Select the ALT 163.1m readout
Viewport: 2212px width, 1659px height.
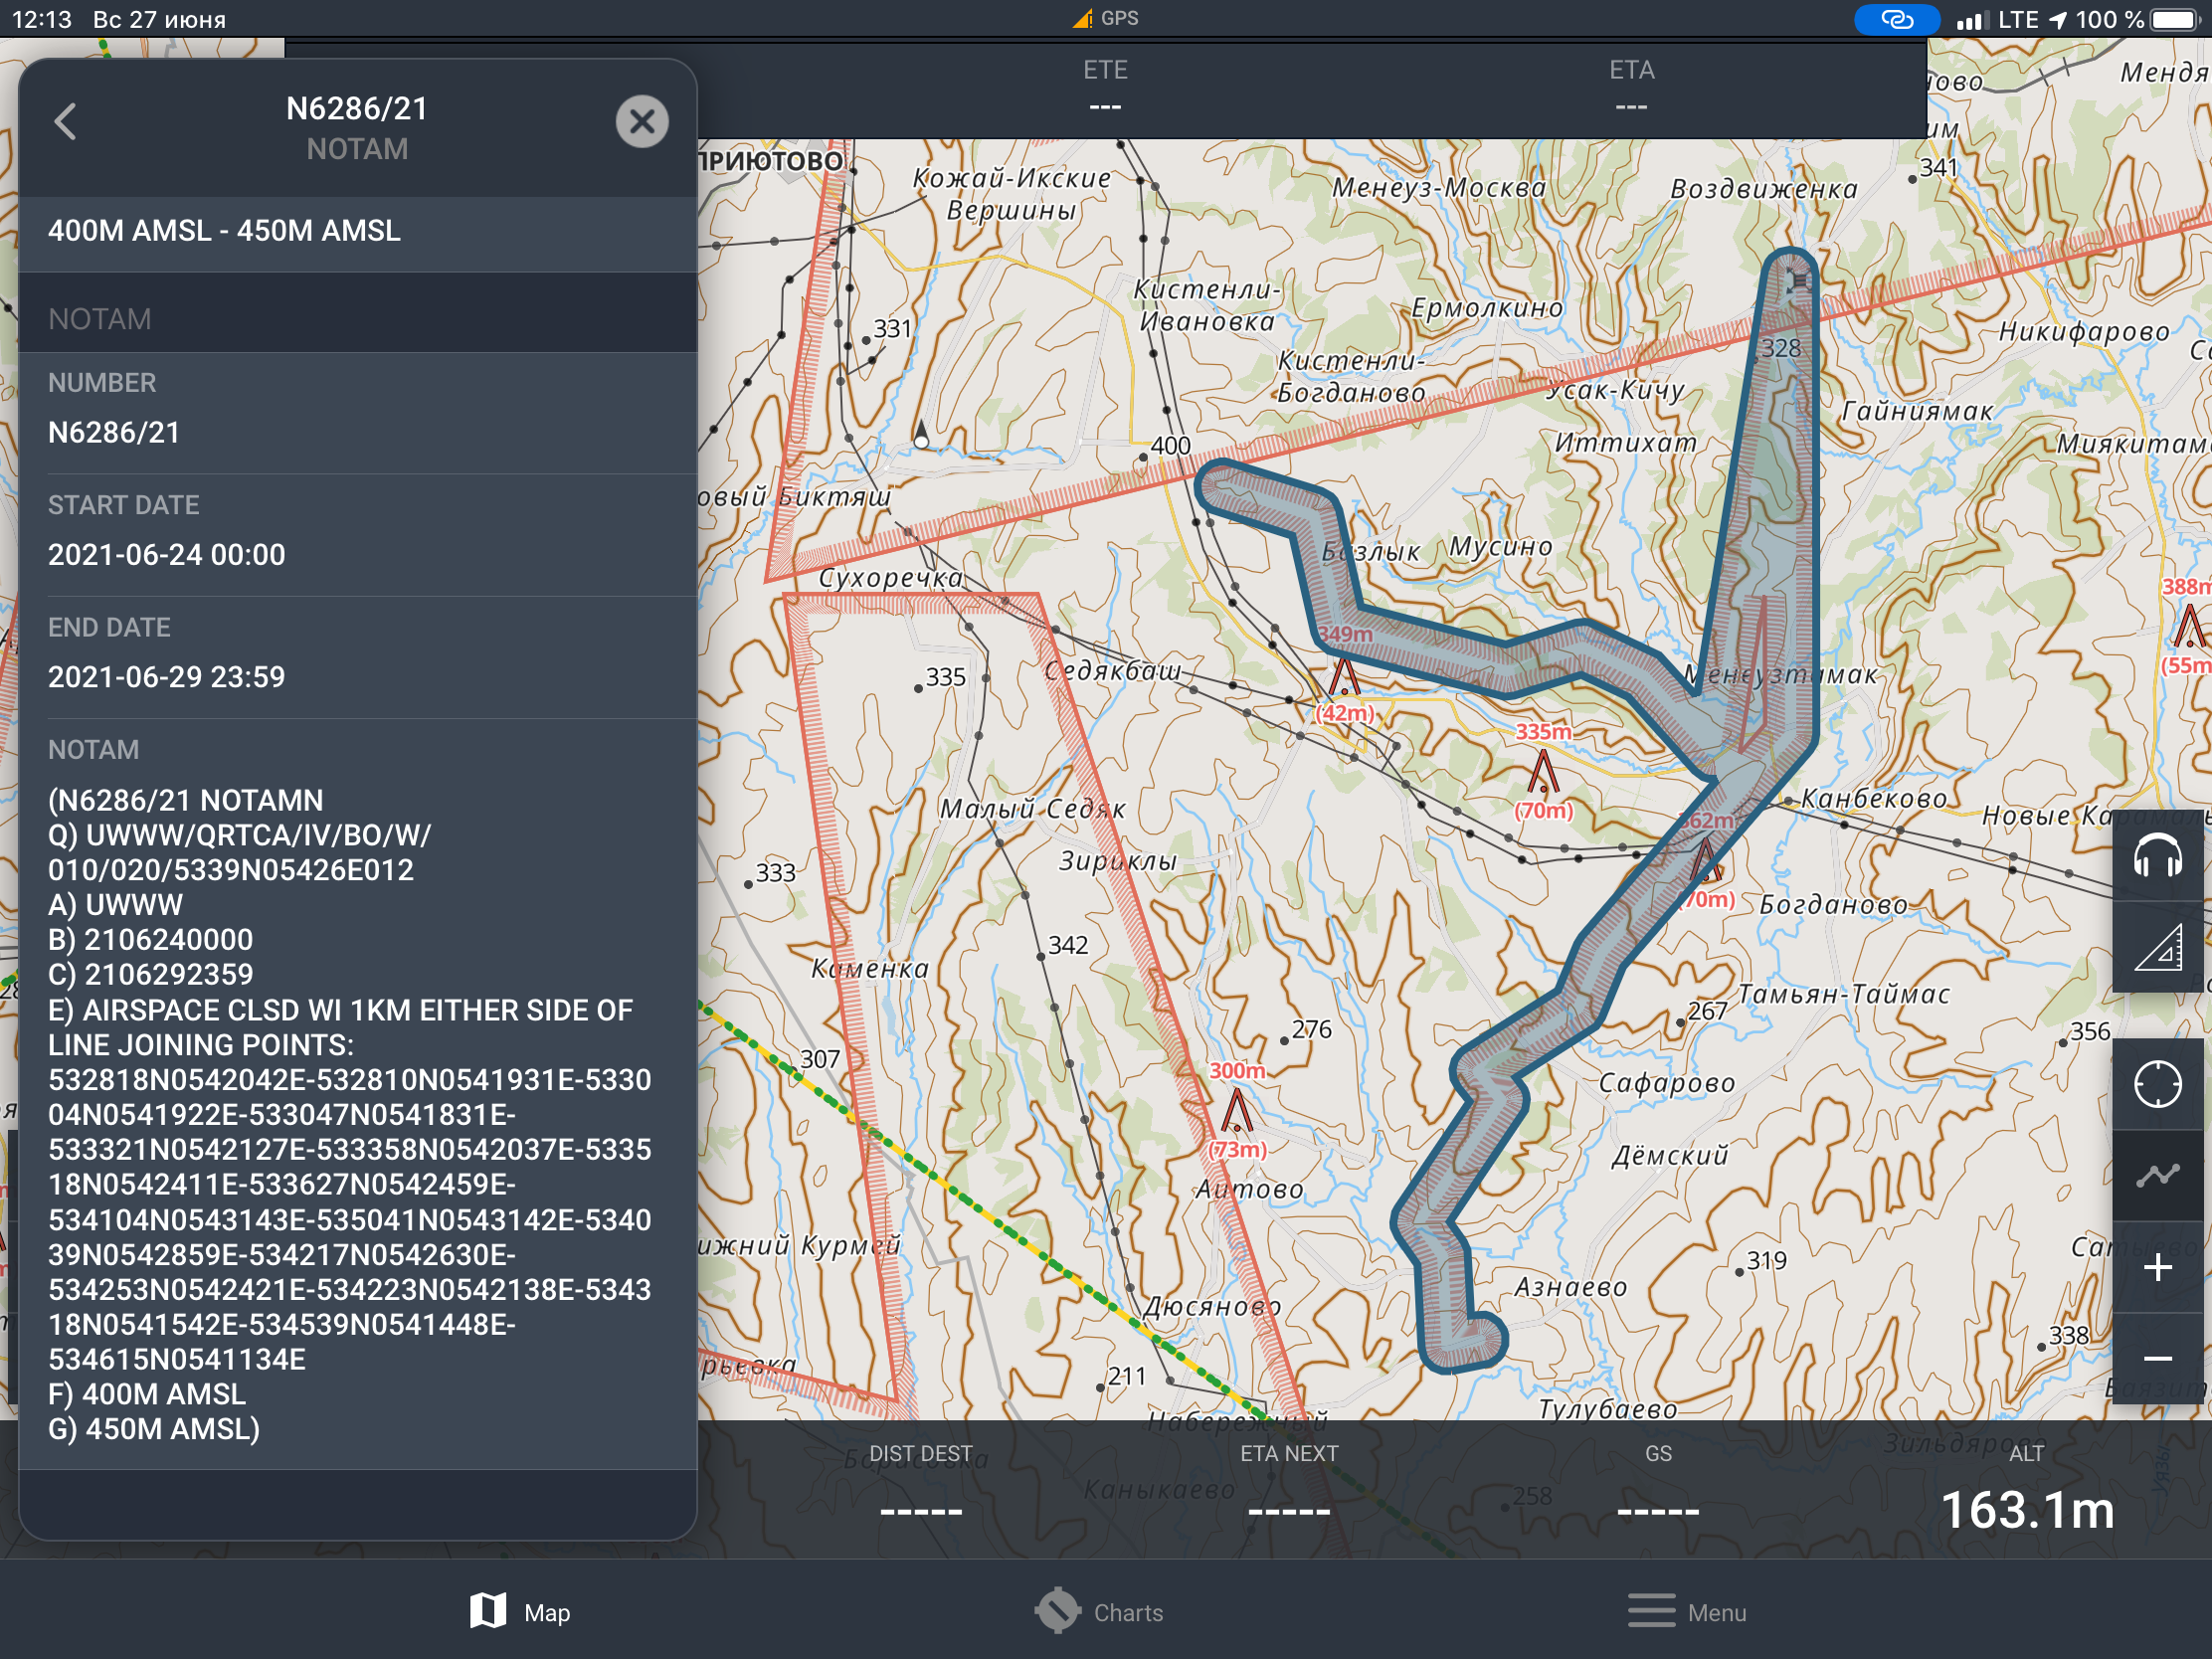[x=2026, y=1508]
